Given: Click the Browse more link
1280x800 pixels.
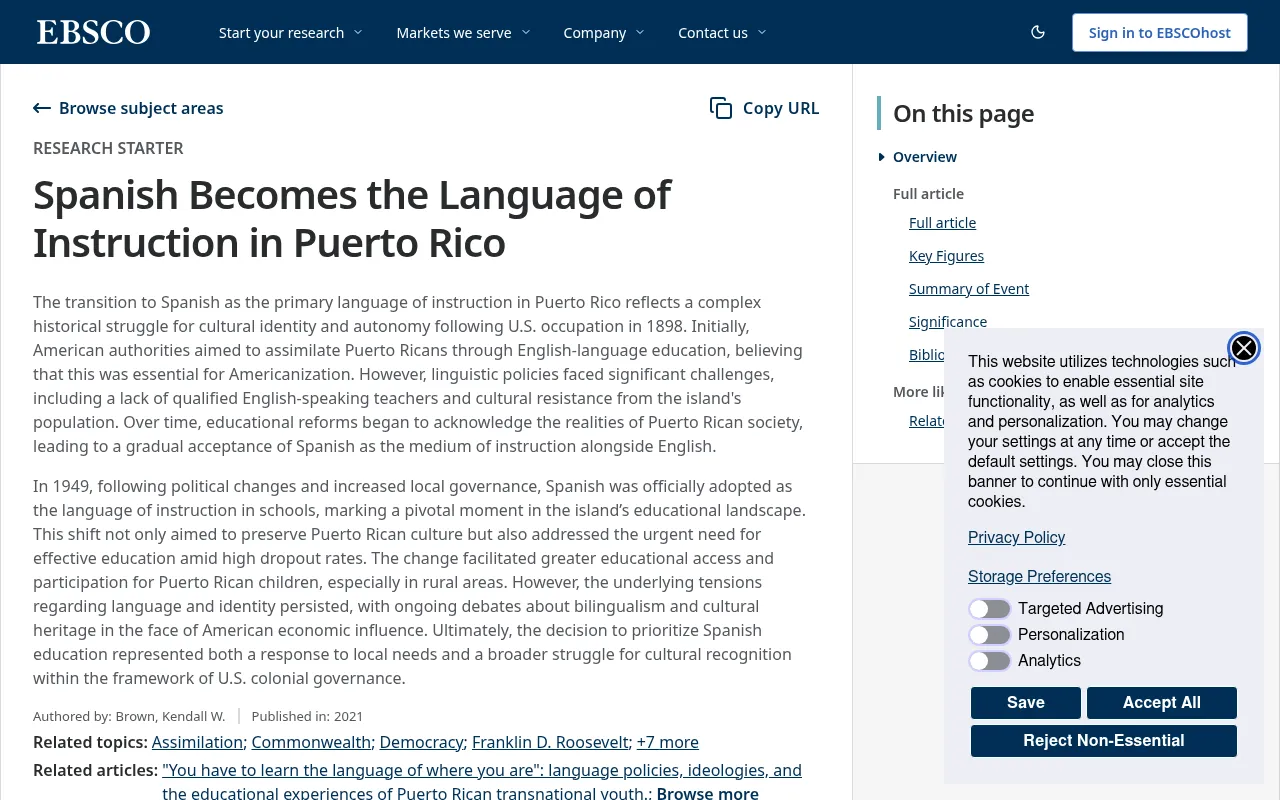Looking at the screenshot, I should tap(707, 794).
